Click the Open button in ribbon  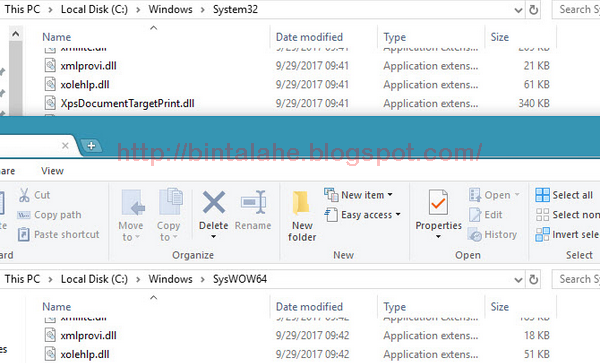pyautogui.click(x=494, y=195)
